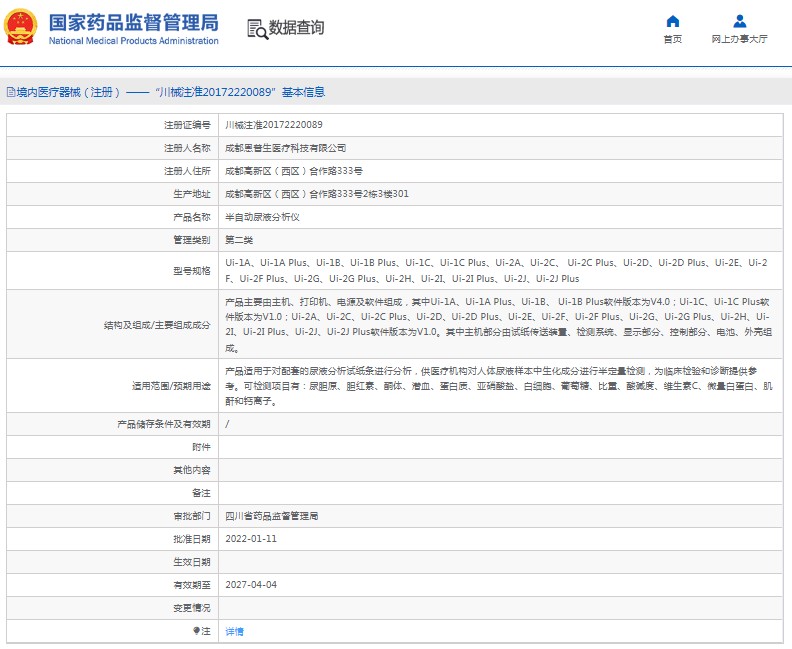The width and height of the screenshot is (792, 649).
Task: Click the 数据查询 heading text
Action: 296,28
